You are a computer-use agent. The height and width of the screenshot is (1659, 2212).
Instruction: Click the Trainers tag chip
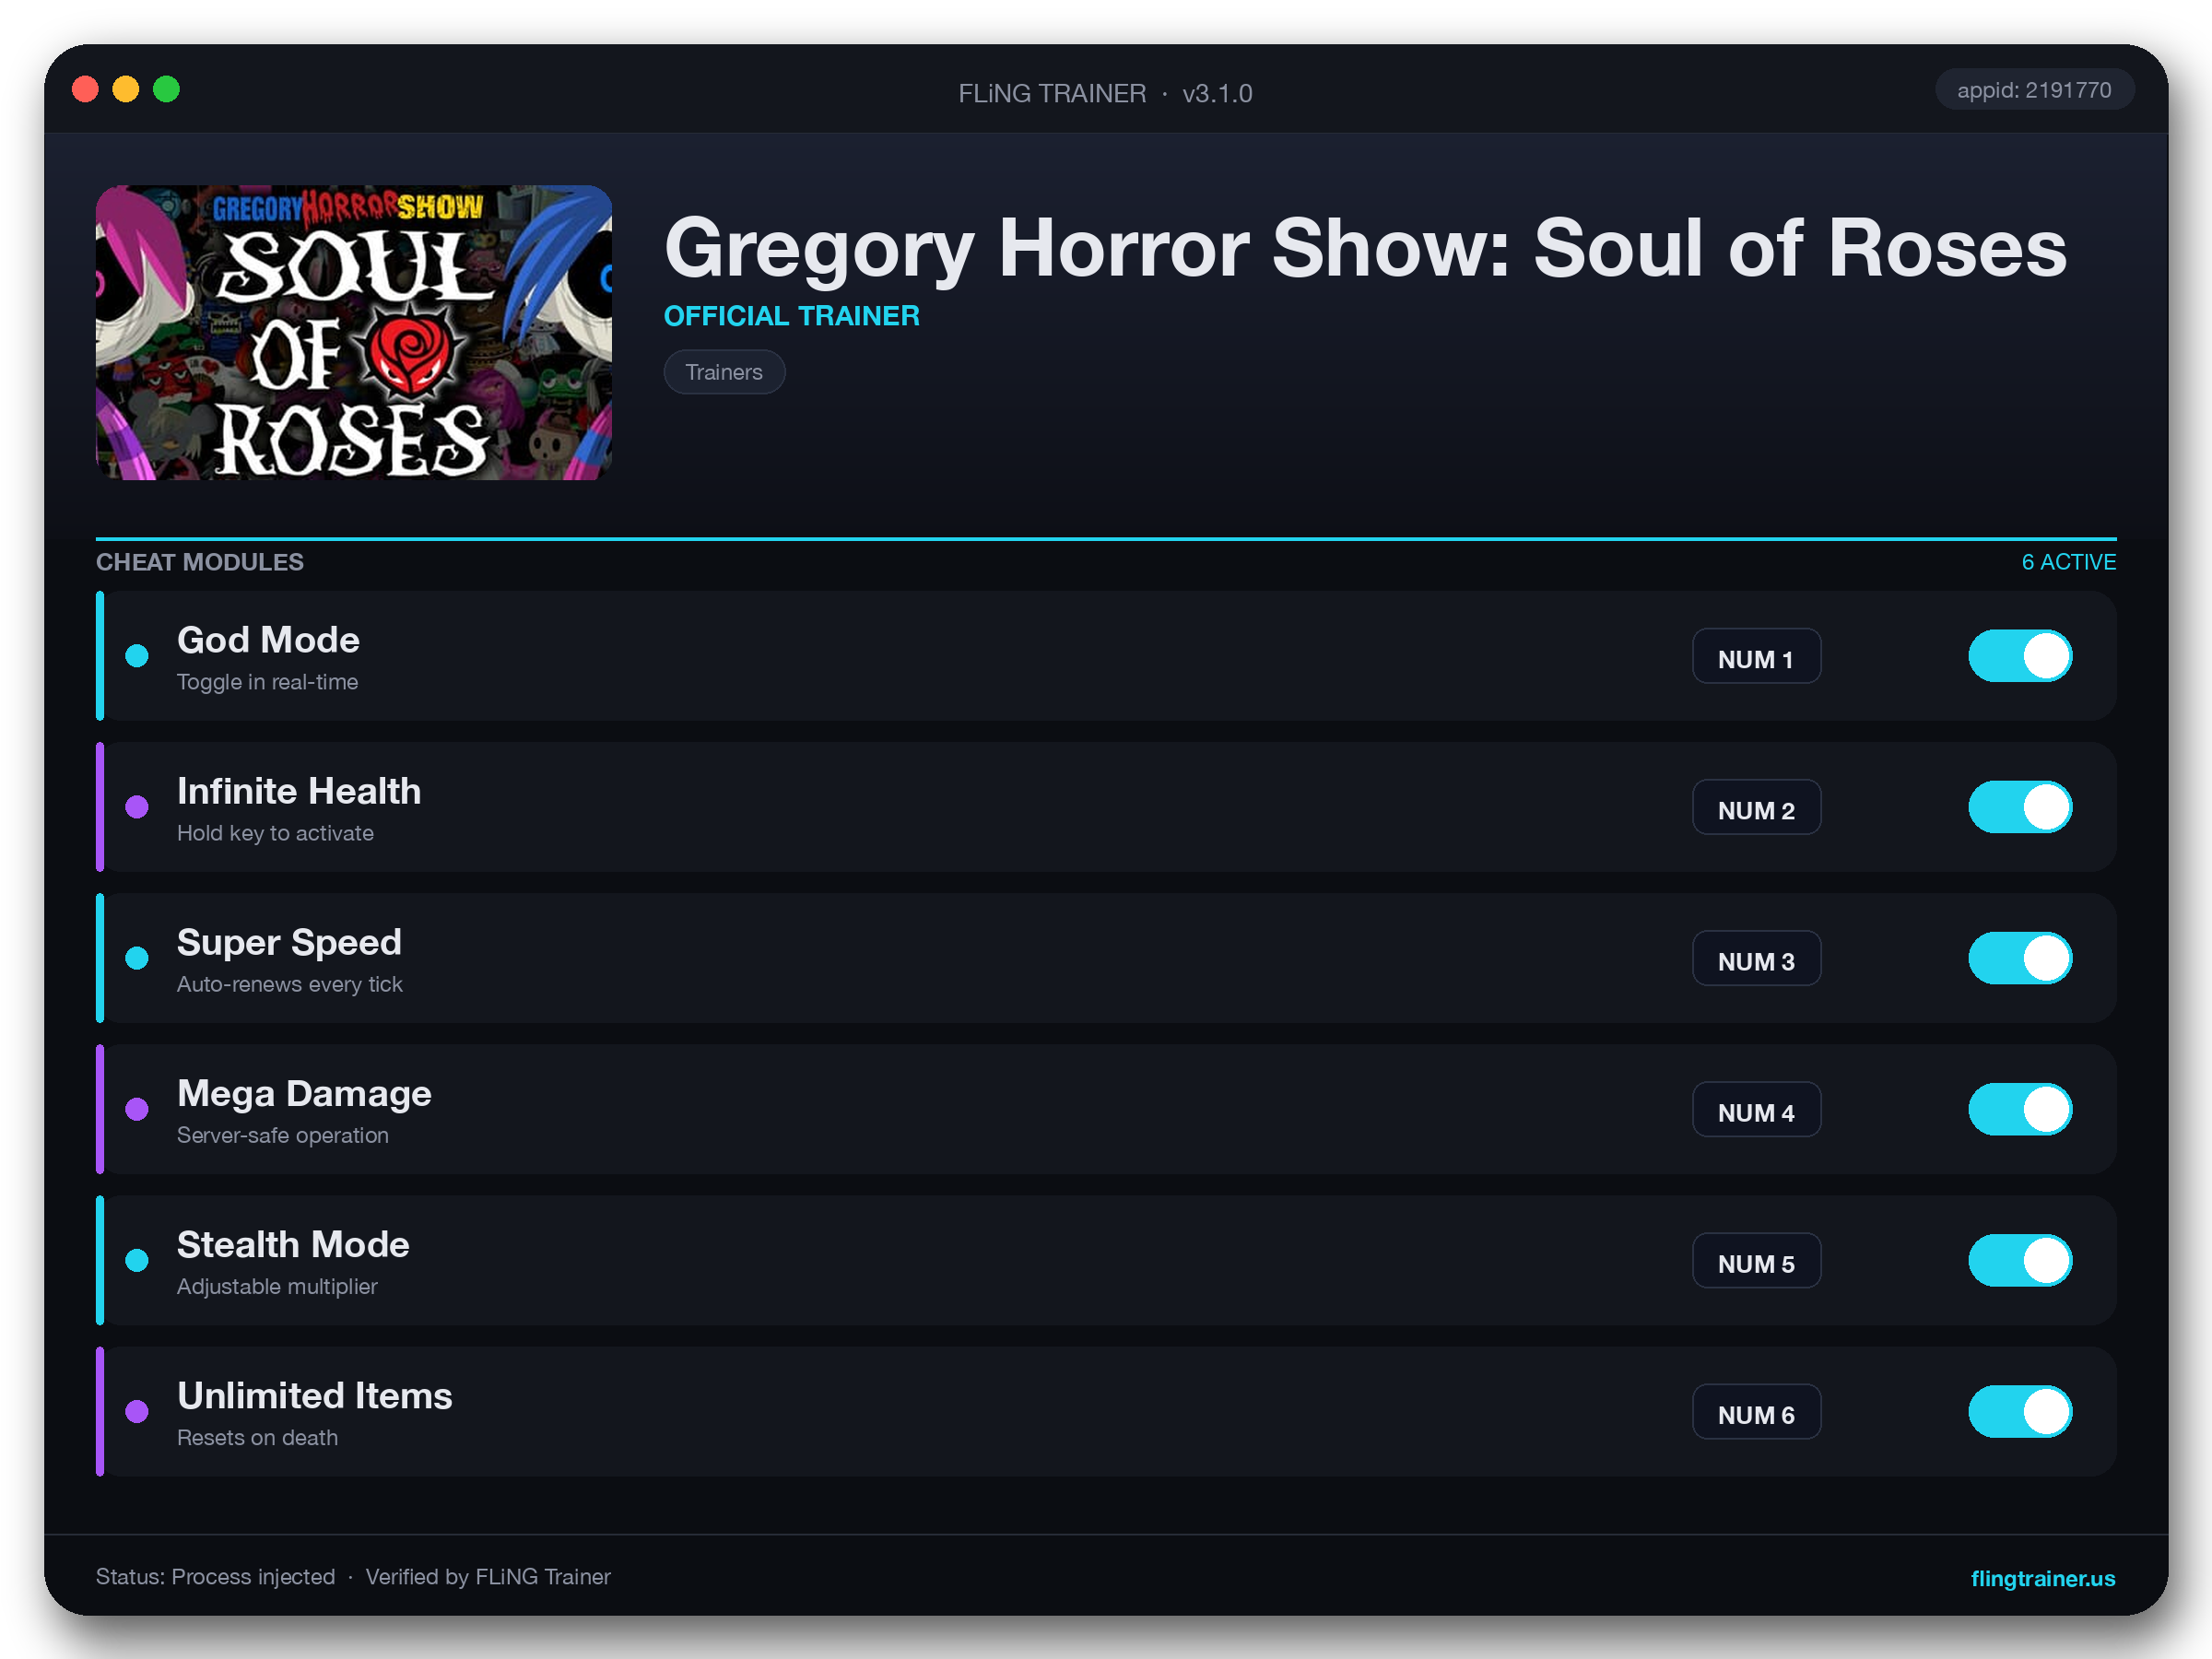tap(724, 372)
